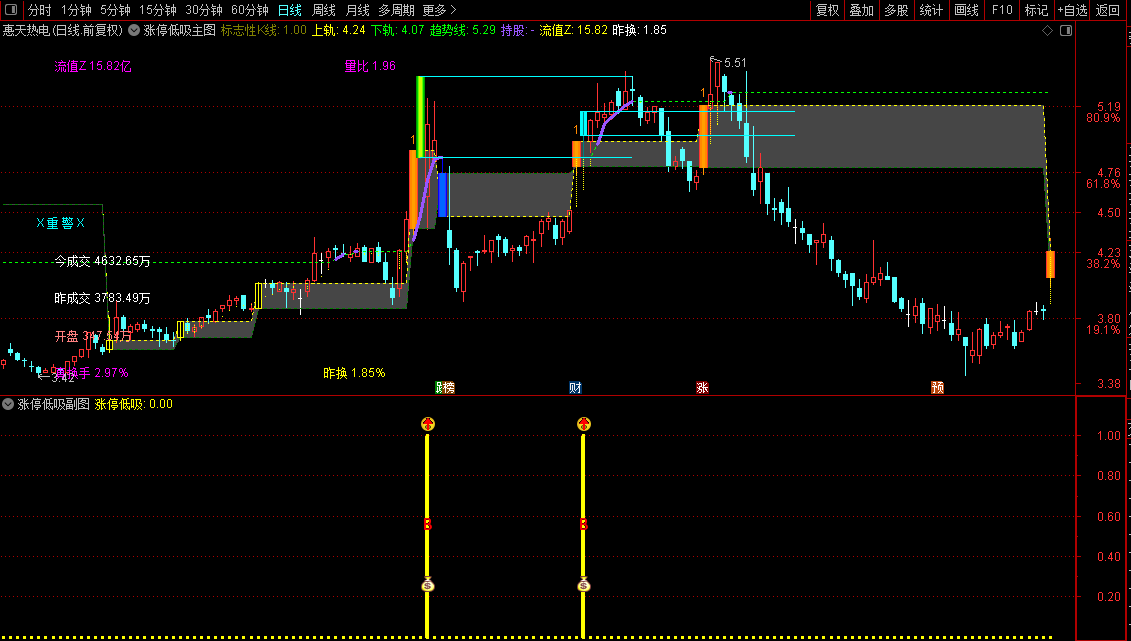Expand sub-chart indicator dropdown arrow
This screenshot has height=641, width=1131.
(8, 405)
